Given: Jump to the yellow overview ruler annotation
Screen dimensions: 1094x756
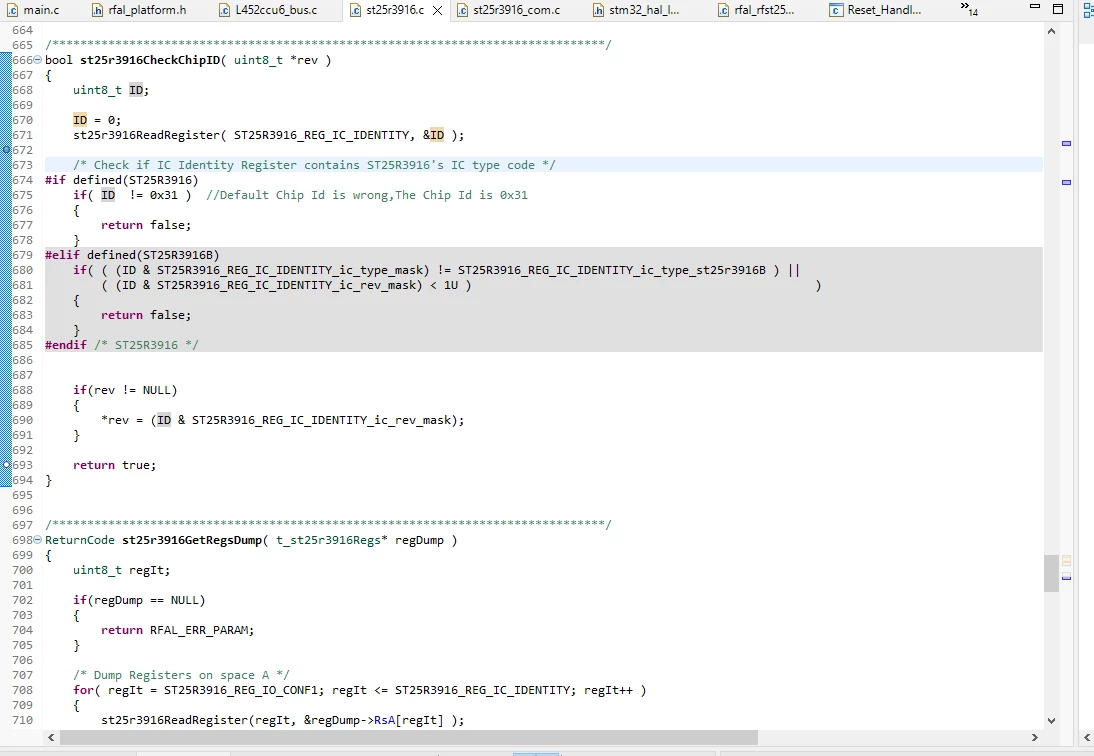Looking at the screenshot, I should point(1066,560).
